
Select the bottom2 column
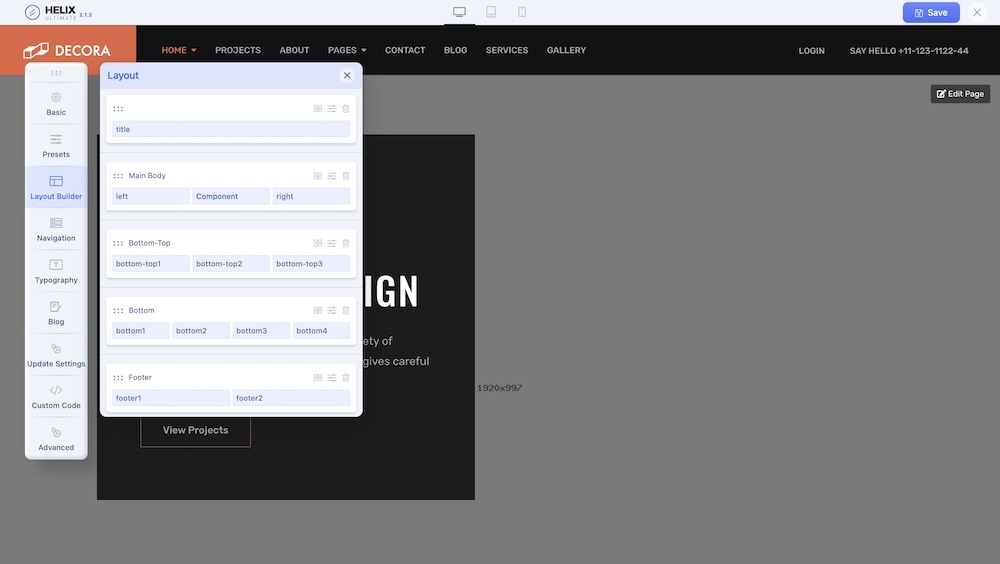click(201, 330)
